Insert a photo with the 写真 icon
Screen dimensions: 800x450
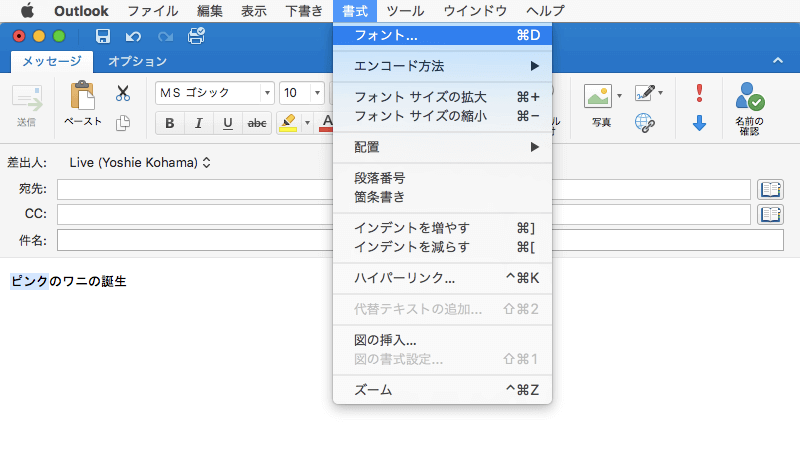[x=598, y=96]
